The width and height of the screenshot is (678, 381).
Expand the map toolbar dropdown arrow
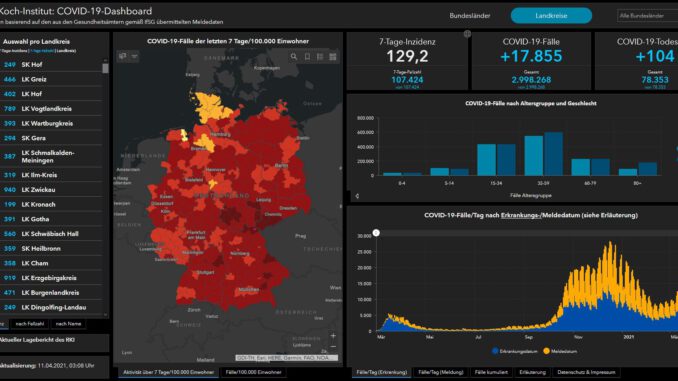click(x=134, y=56)
